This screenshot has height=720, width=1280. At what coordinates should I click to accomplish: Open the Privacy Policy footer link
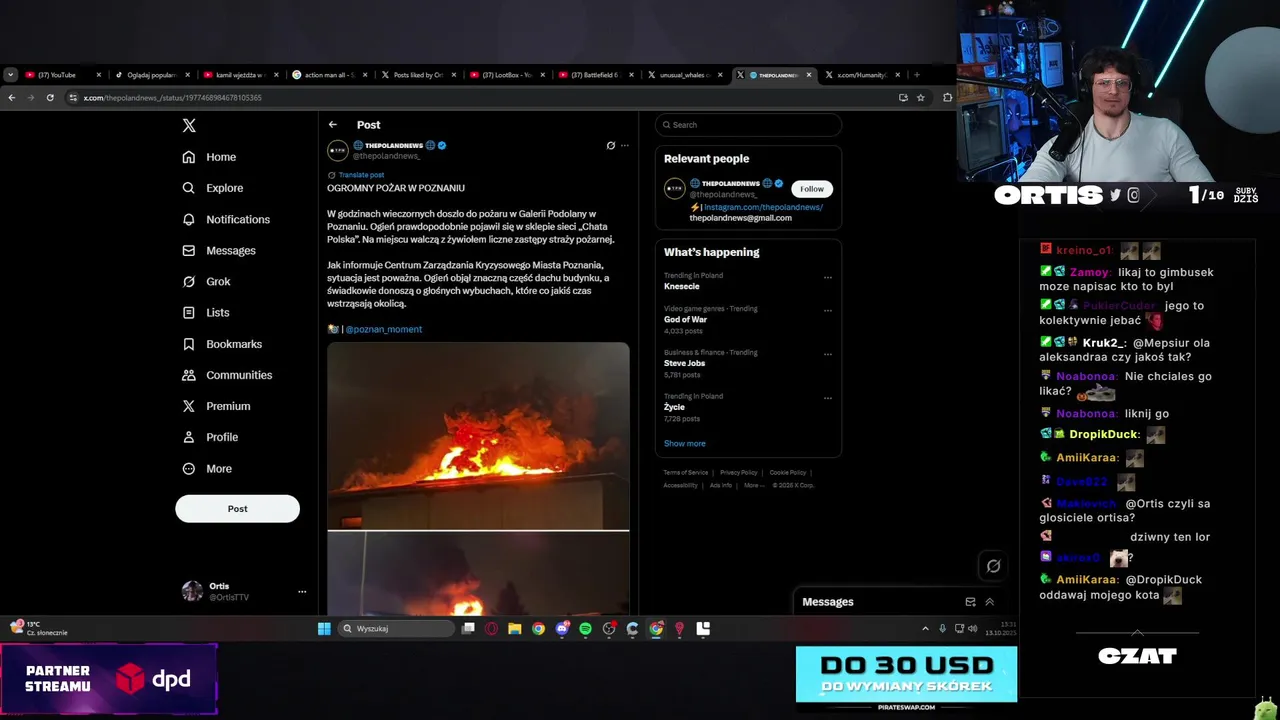tap(738, 472)
